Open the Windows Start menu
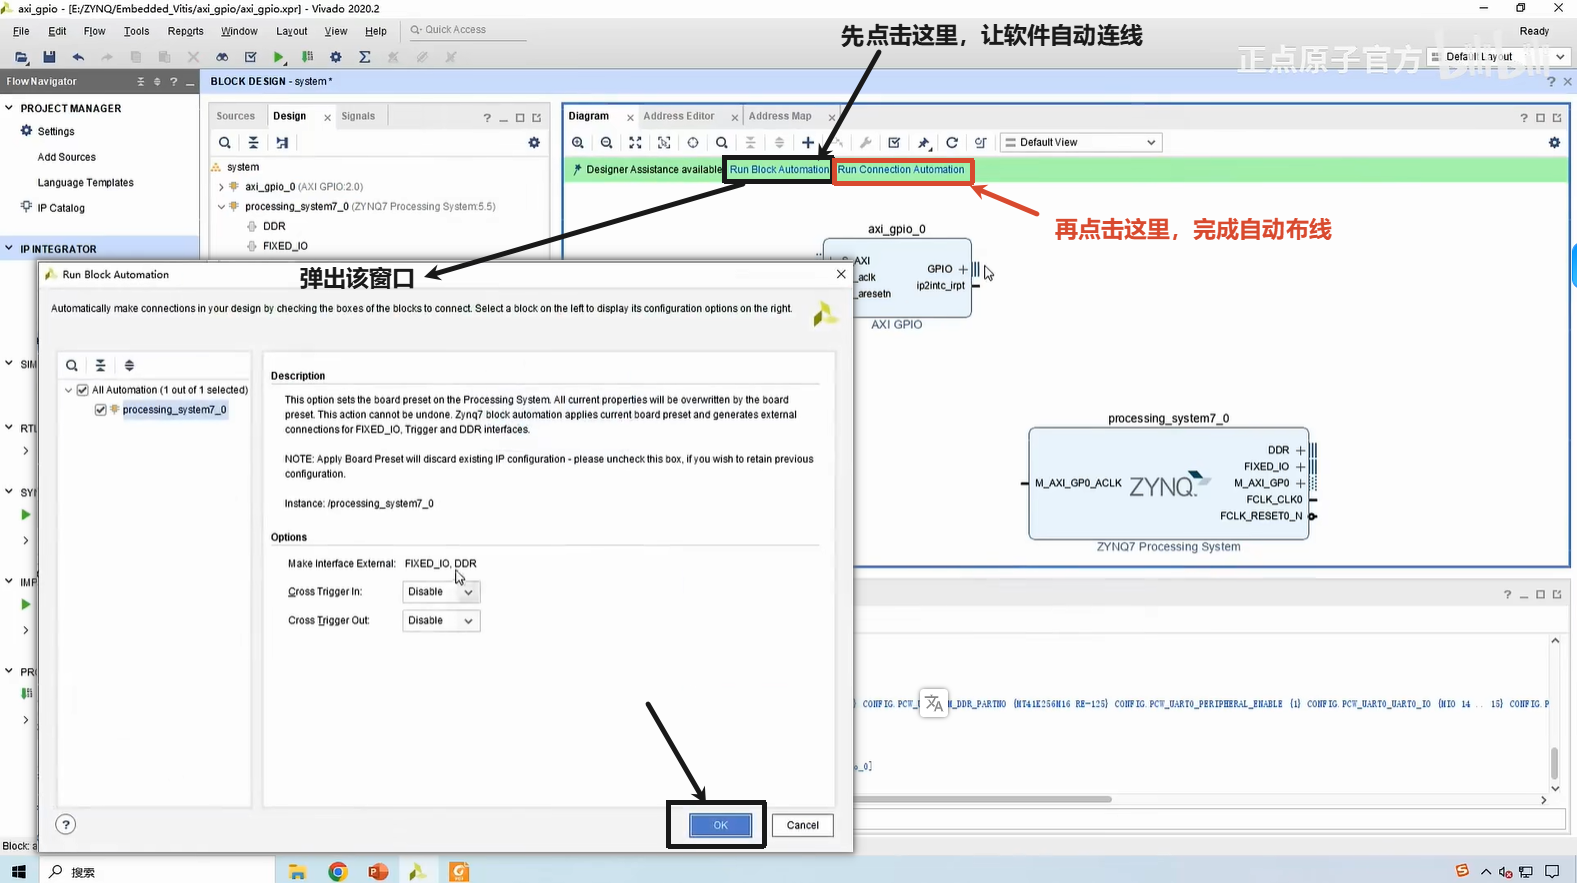This screenshot has height=883, width=1577. point(18,872)
